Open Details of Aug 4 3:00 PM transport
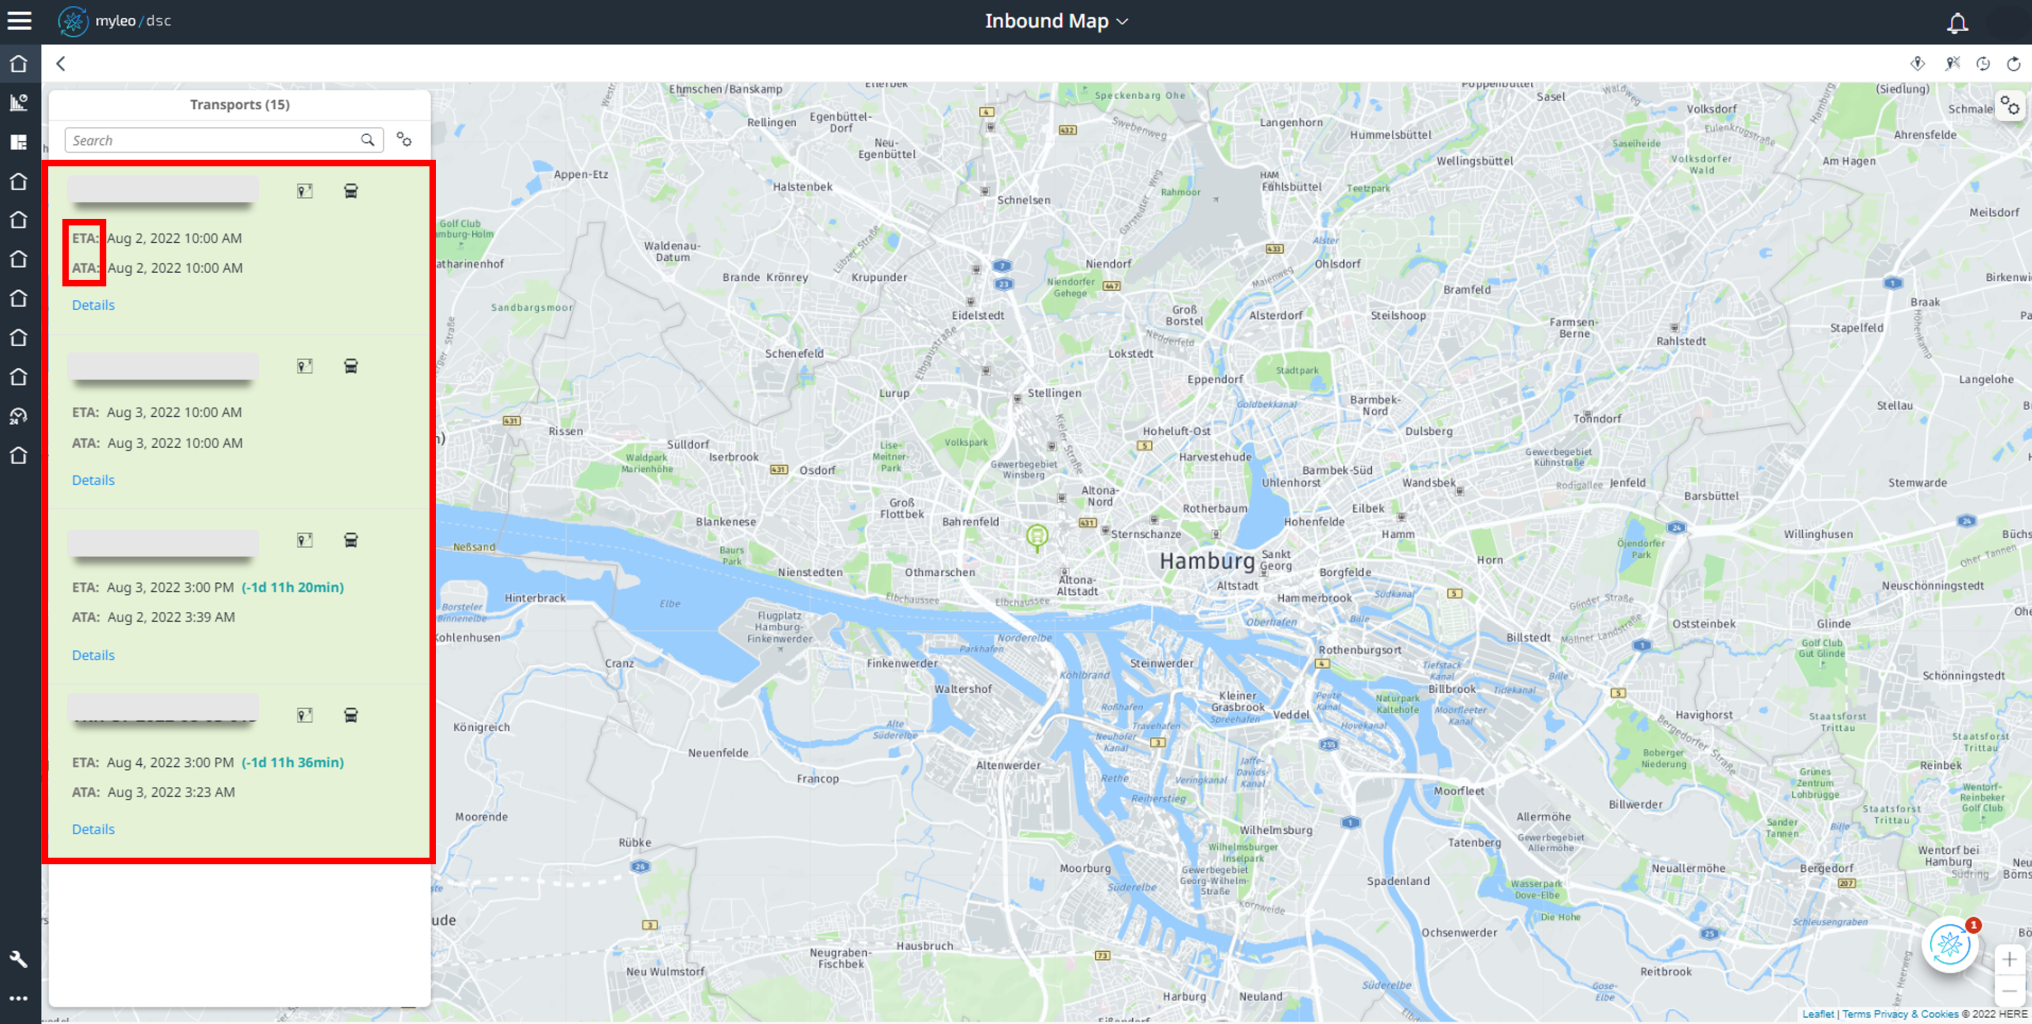Viewport: 2032px width, 1024px height. tap(93, 829)
